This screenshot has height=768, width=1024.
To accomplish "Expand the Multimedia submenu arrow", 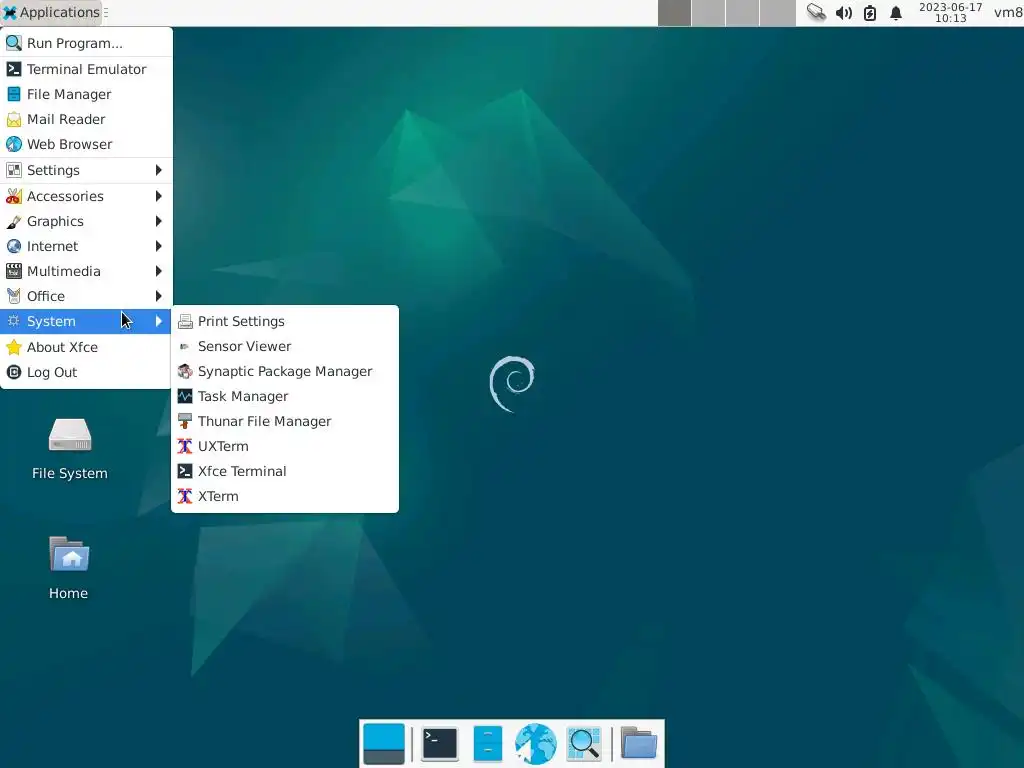I will (x=159, y=271).
